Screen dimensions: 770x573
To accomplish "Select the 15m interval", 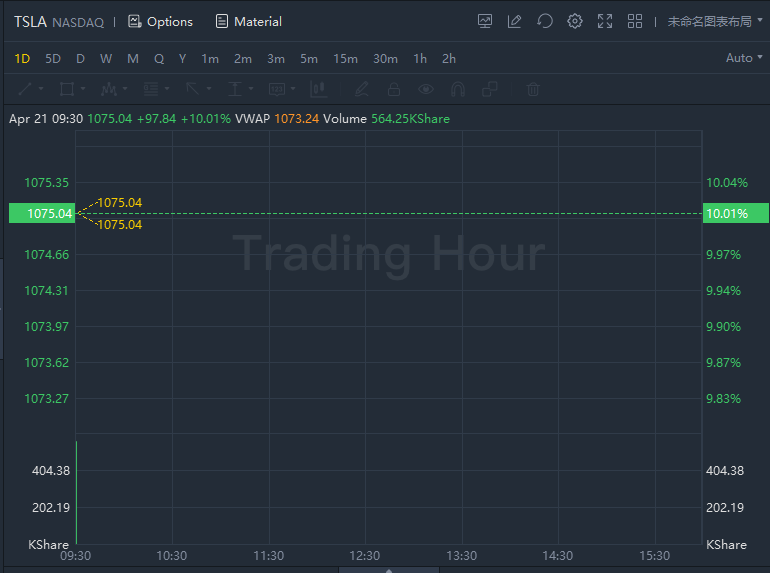I will click(345, 59).
